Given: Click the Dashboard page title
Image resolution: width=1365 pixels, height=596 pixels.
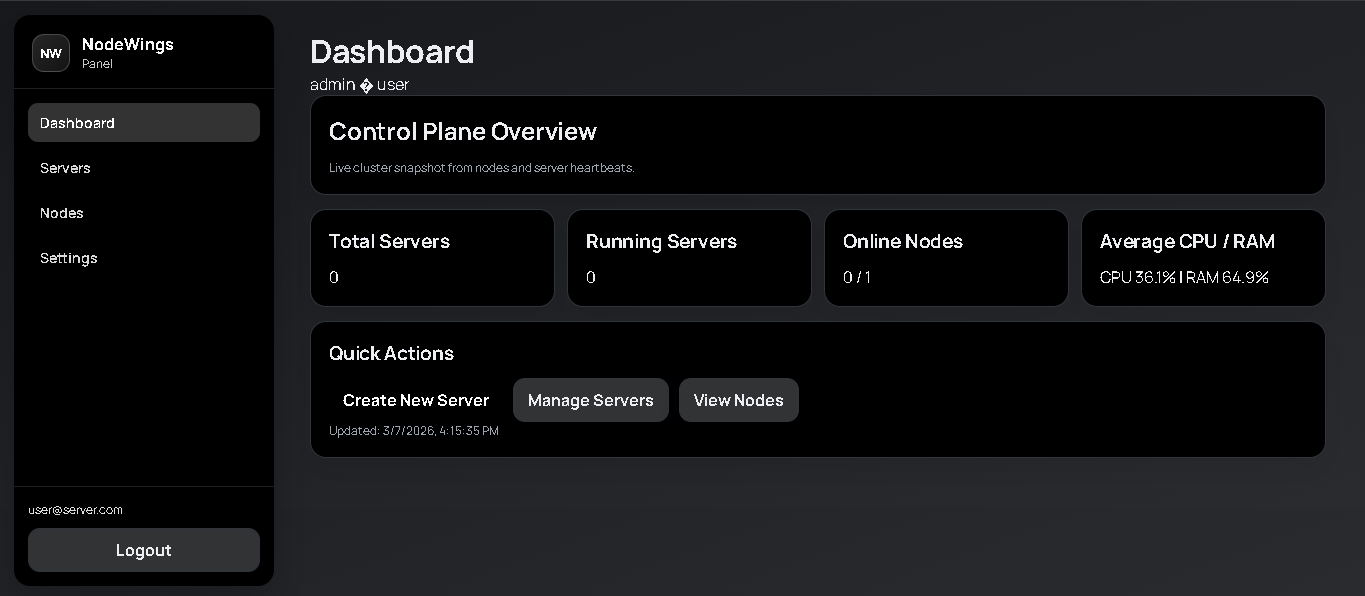Looking at the screenshot, I should (x=392, y=52).
